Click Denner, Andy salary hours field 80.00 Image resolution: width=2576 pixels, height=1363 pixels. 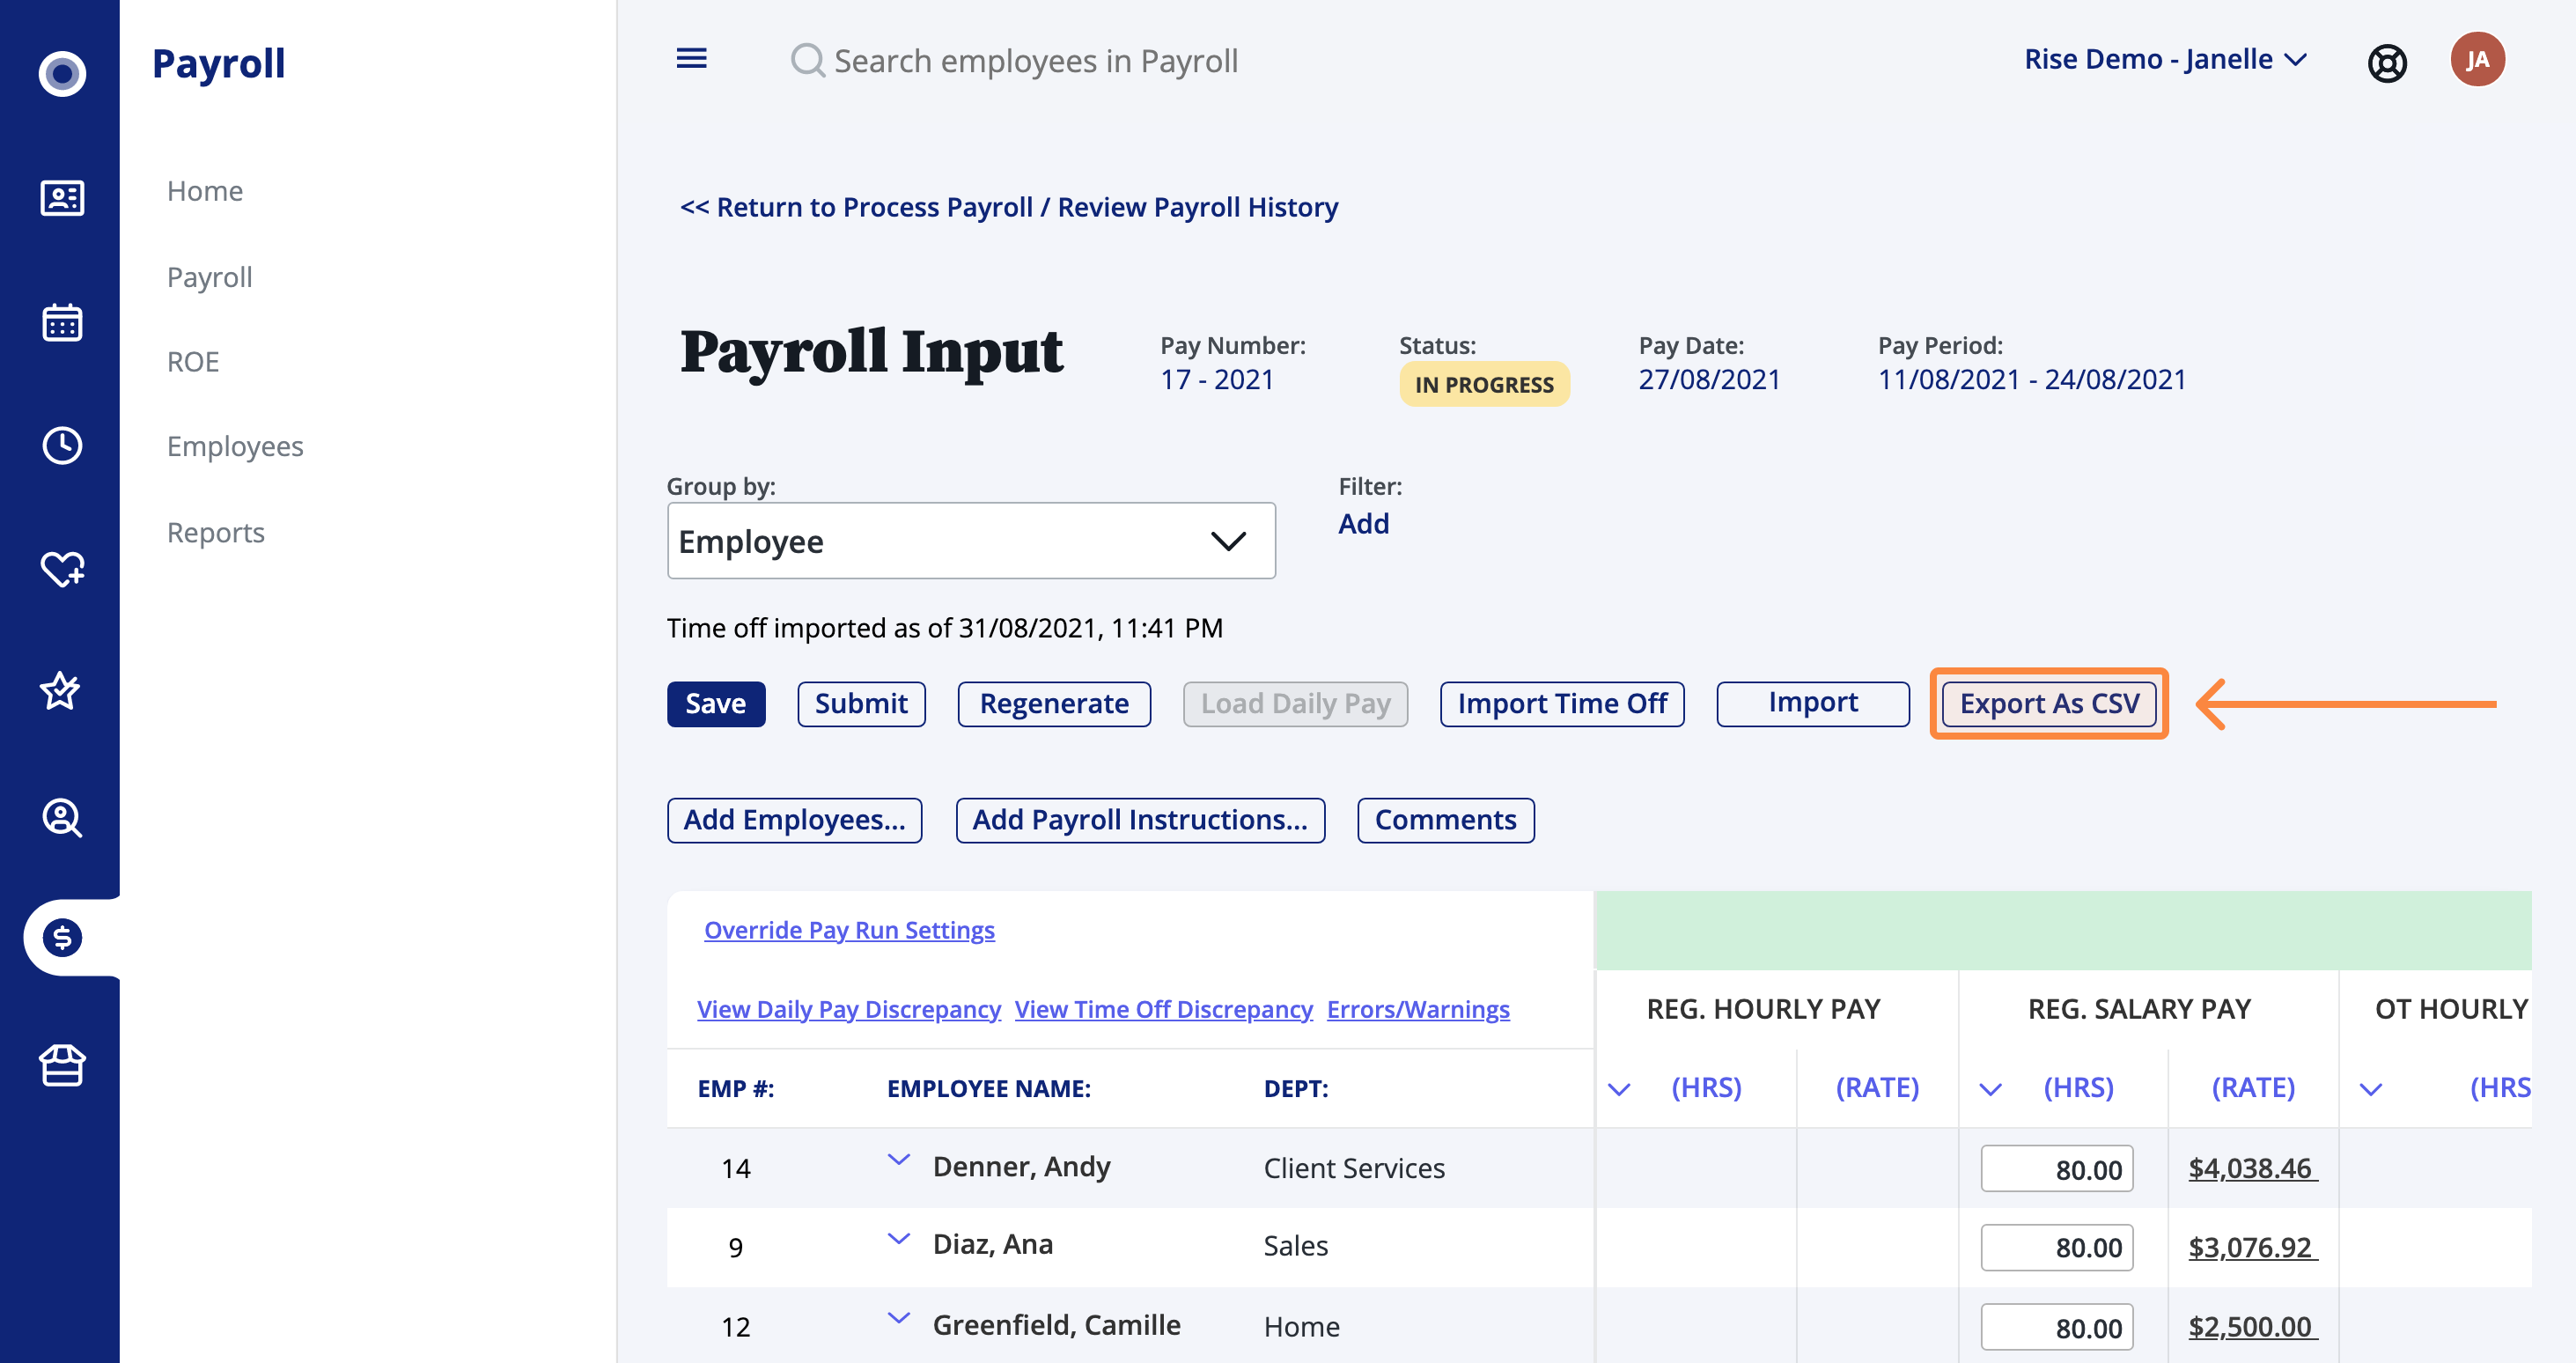(2056, 1168)
